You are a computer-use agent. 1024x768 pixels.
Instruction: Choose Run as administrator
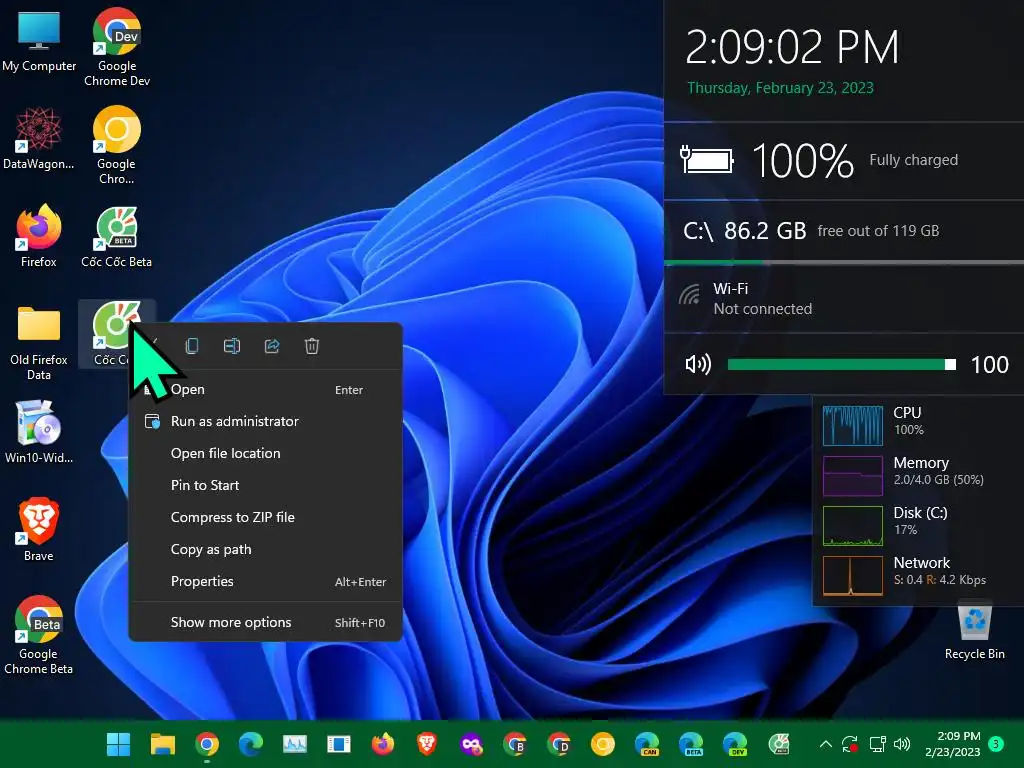pos(265,421)
